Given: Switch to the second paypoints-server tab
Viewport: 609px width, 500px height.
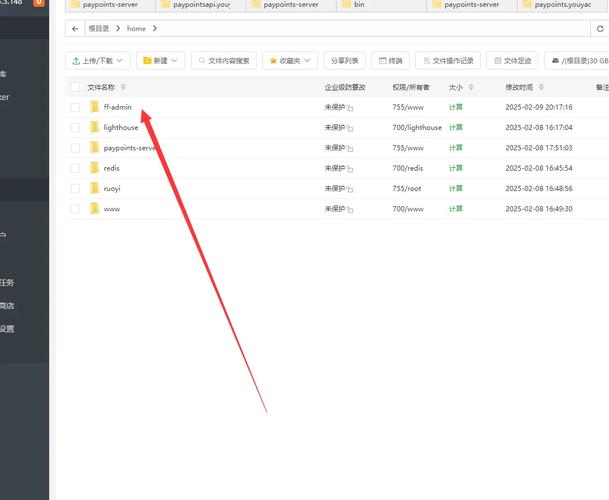Looking at the screenshot, I should coord(291,5).
